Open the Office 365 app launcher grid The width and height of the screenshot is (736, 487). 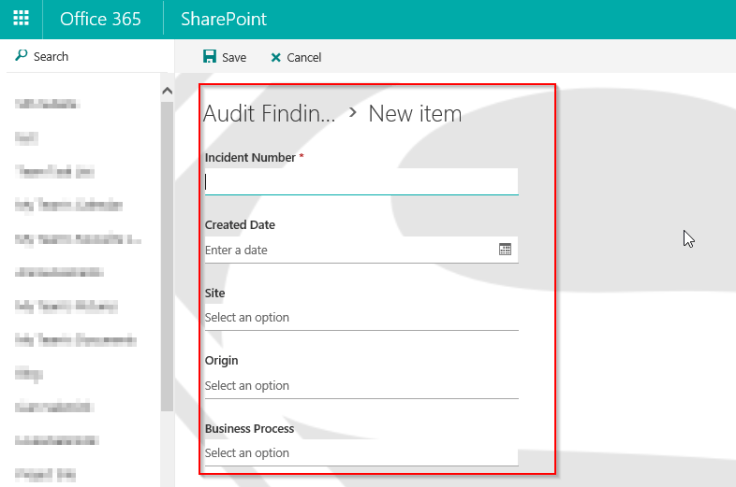point(21,19)
